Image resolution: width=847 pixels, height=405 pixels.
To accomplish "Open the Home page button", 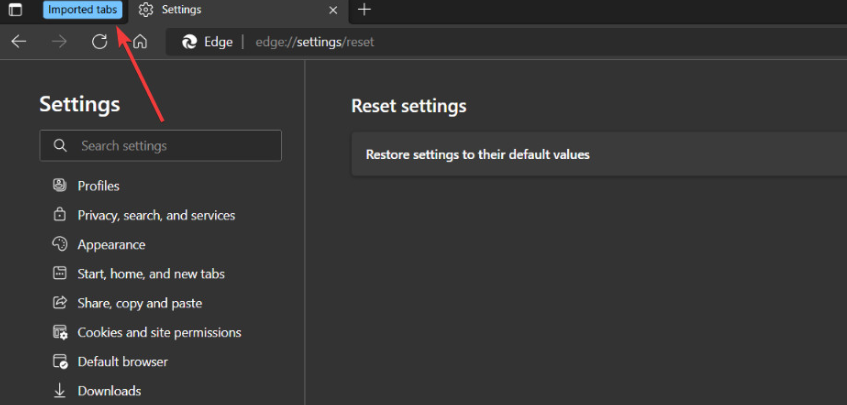I will coord(140,42).
